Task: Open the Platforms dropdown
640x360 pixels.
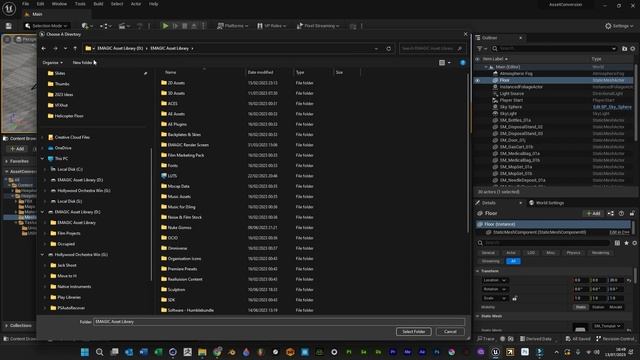Action: point(233,26)
